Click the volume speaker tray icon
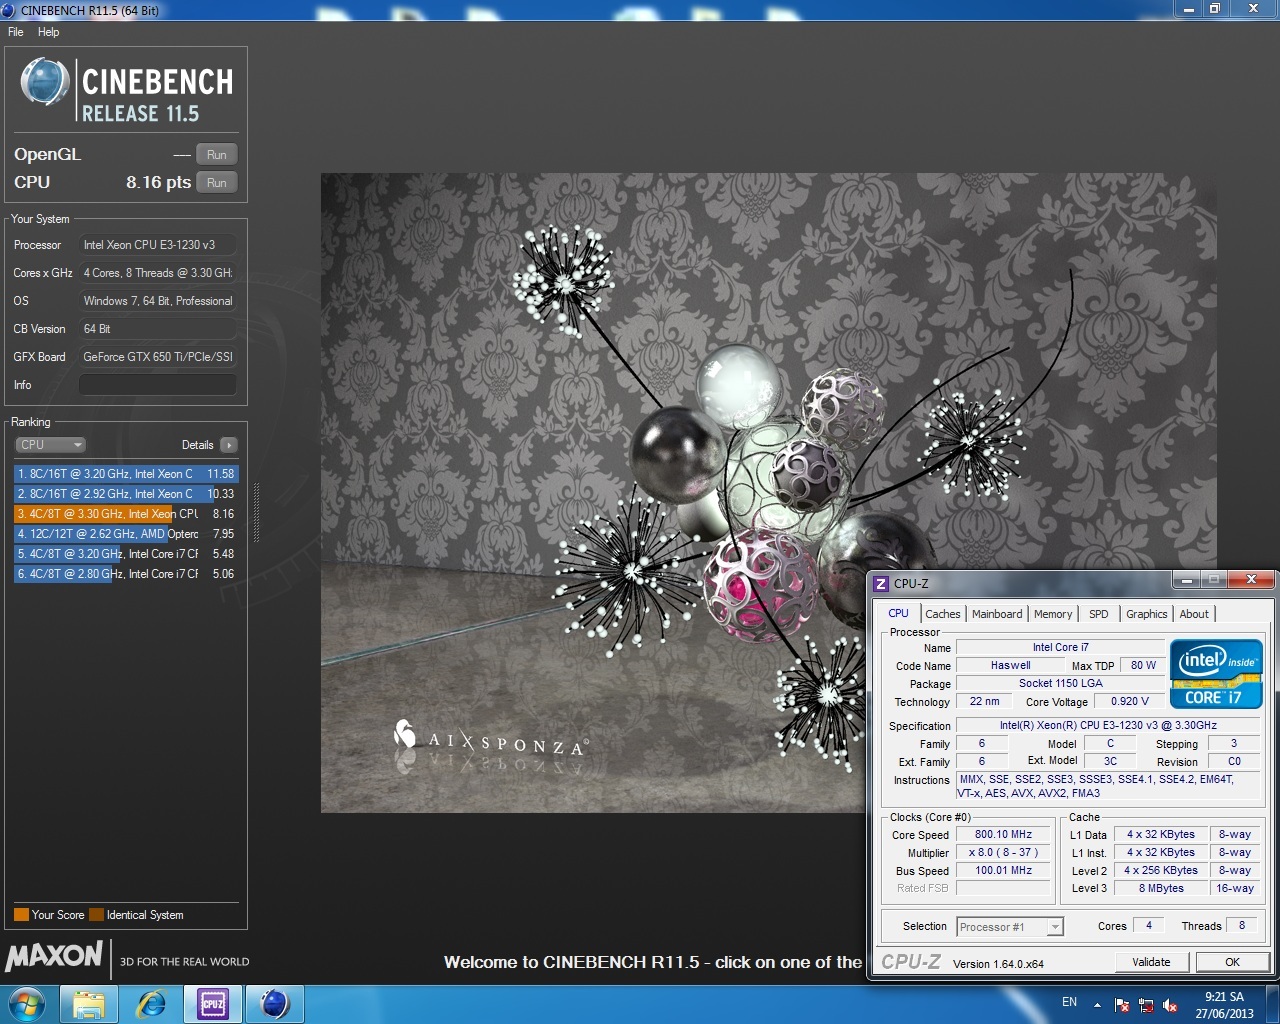Screen dimensions: 1280x1024 pyautogui.click(x=1168, y=1005)
